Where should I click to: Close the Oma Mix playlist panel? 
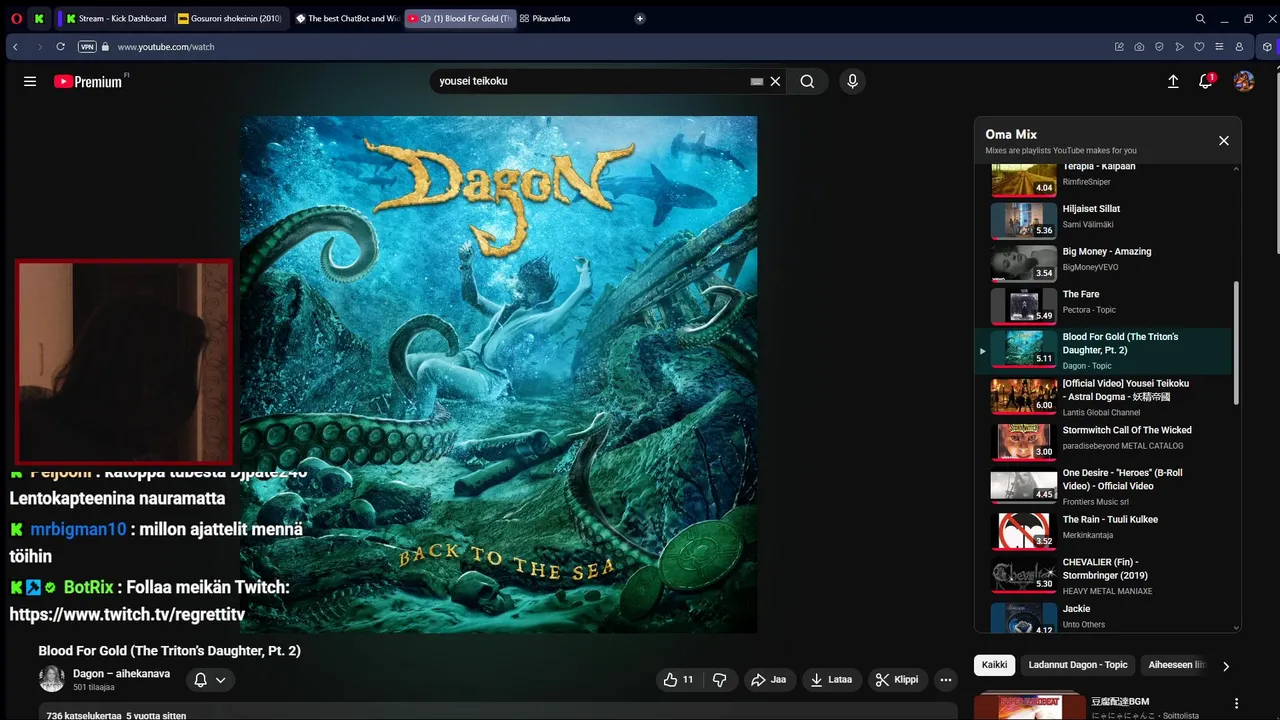tap(1223, 141)
